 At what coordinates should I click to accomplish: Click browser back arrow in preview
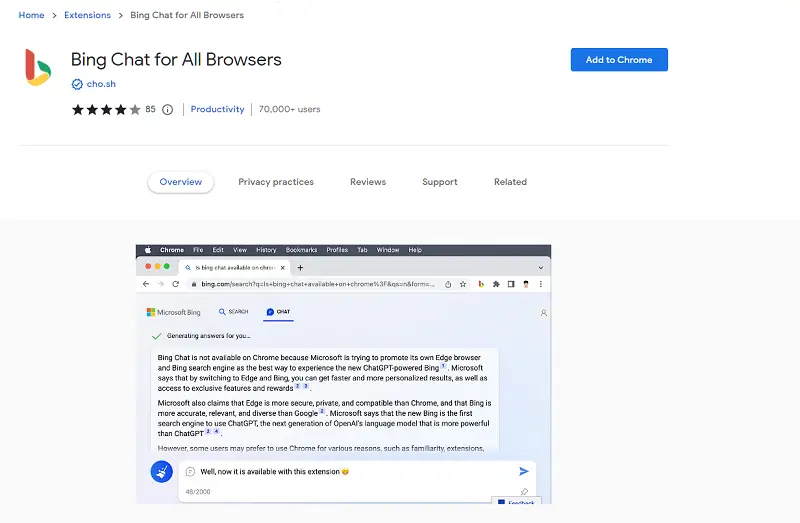[x=146, y=284]
